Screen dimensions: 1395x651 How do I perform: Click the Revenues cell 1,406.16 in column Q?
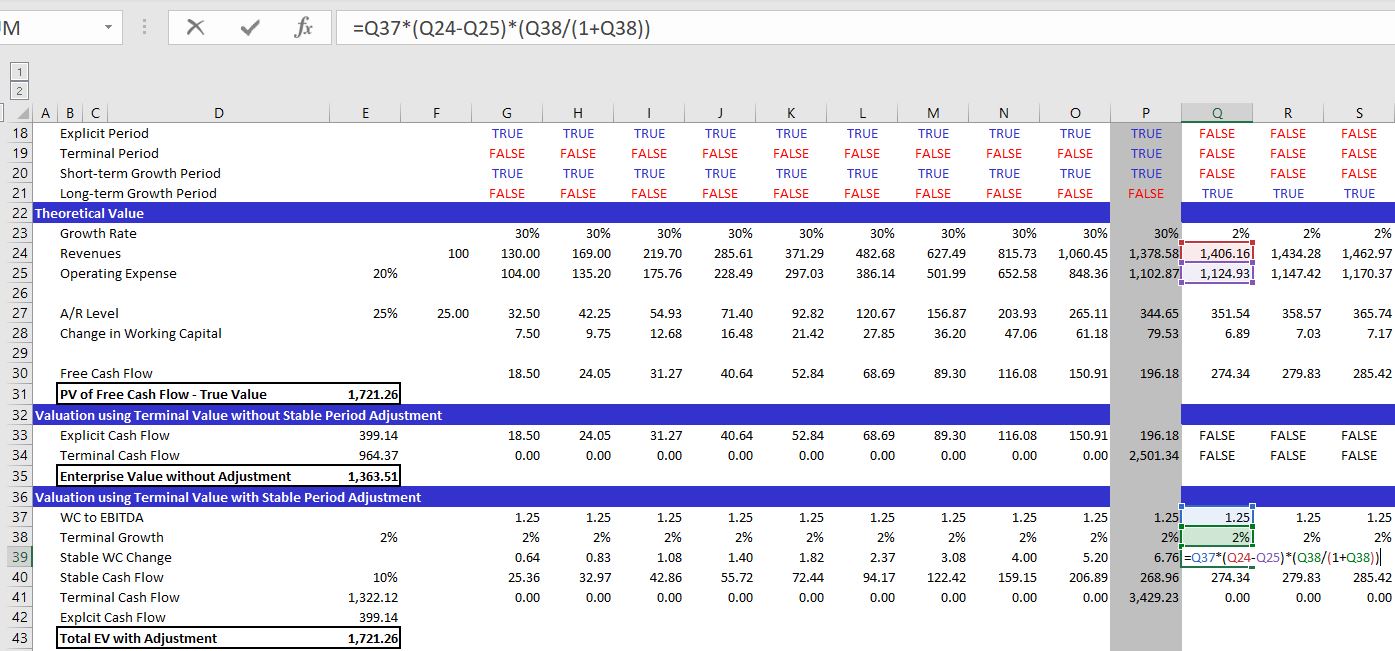click(x=1217, y=254)
